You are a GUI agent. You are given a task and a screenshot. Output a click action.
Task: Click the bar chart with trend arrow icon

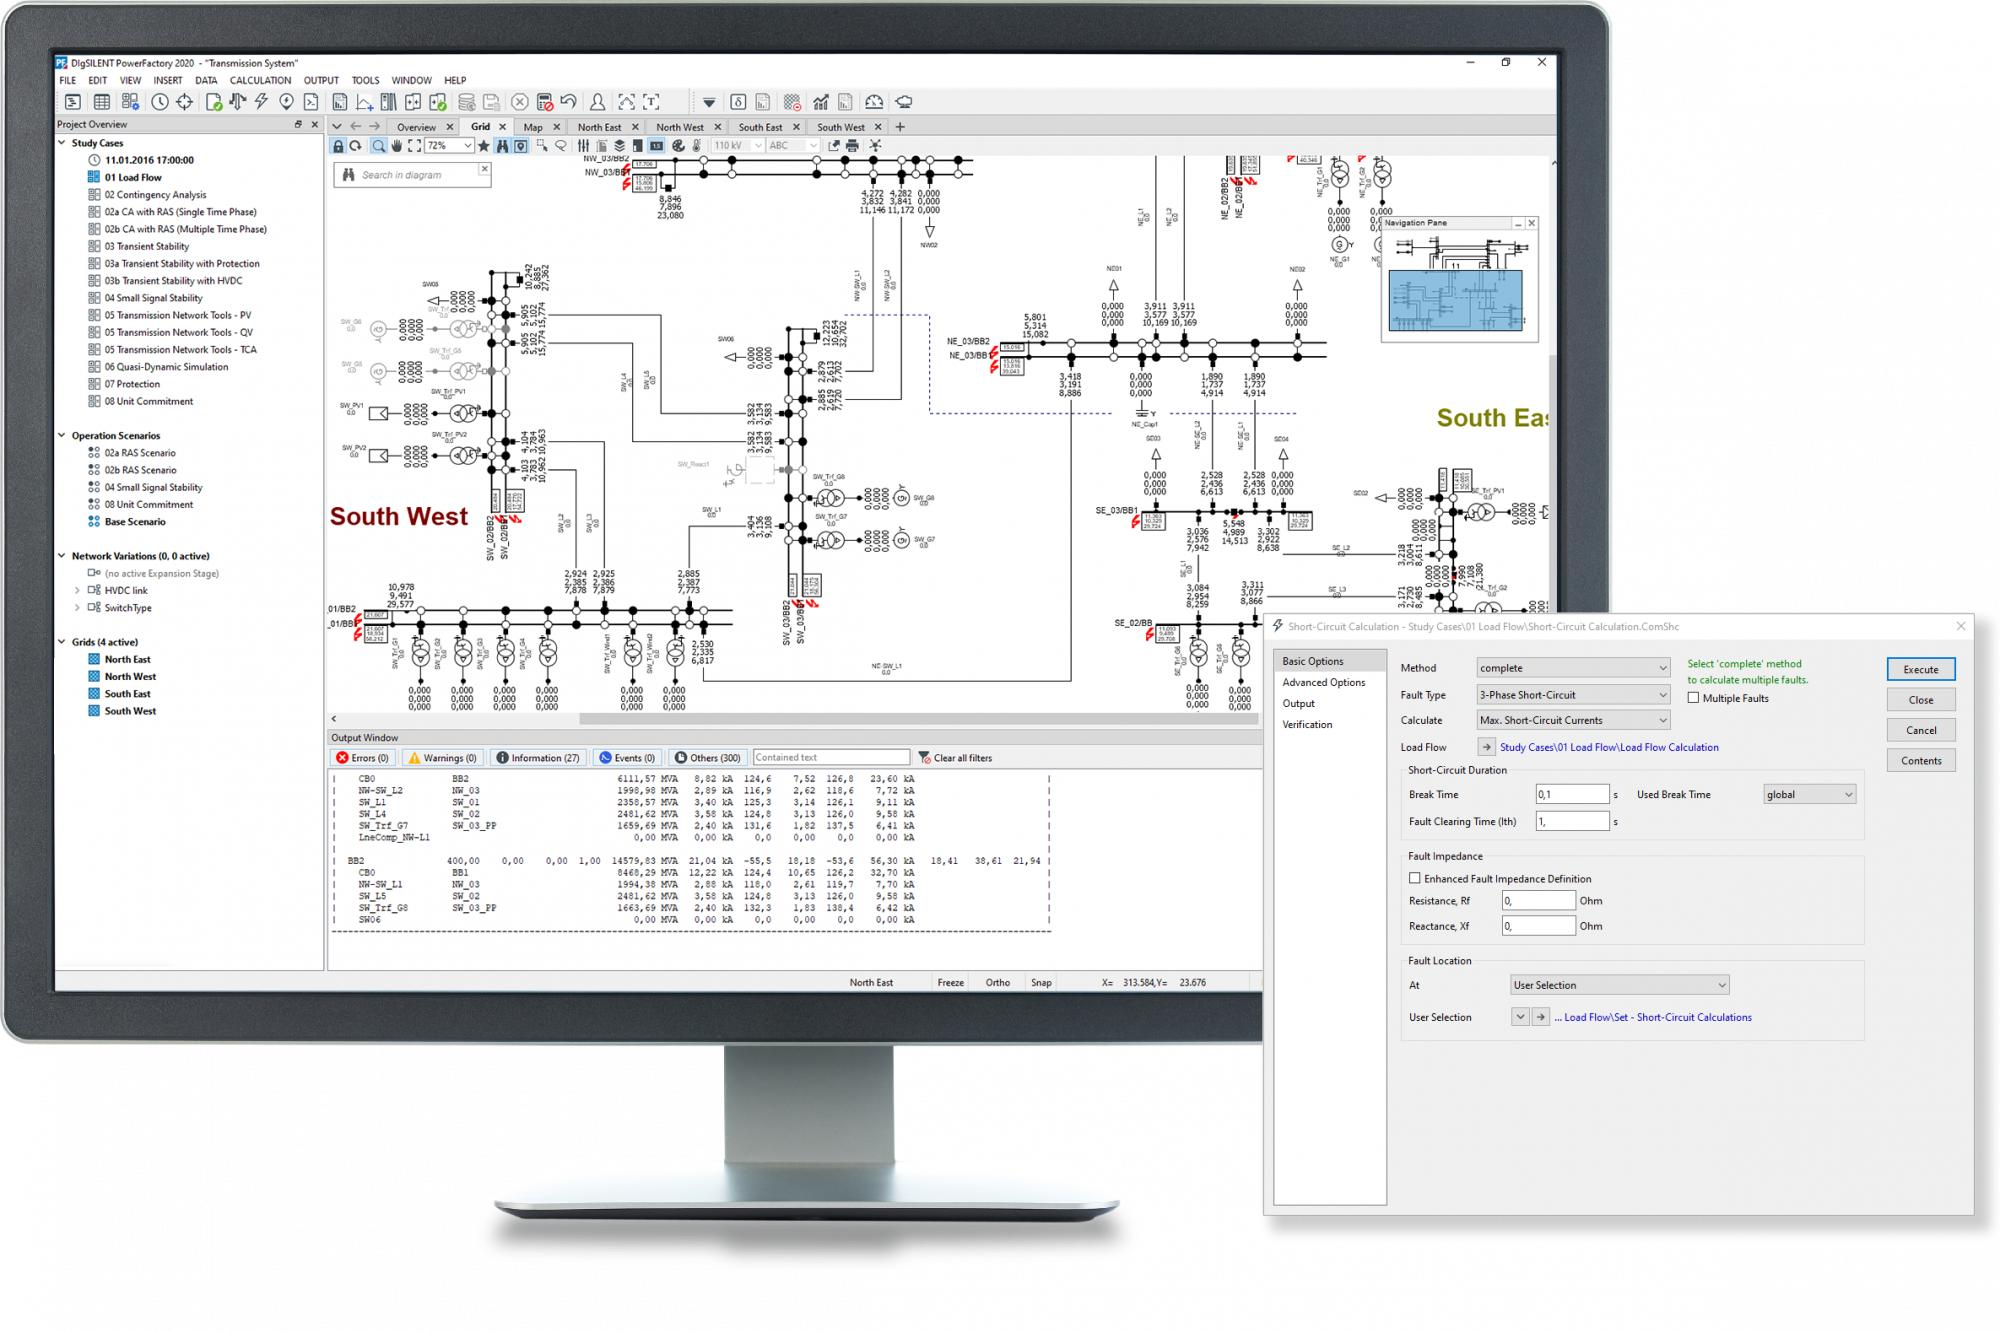point(821,102)
